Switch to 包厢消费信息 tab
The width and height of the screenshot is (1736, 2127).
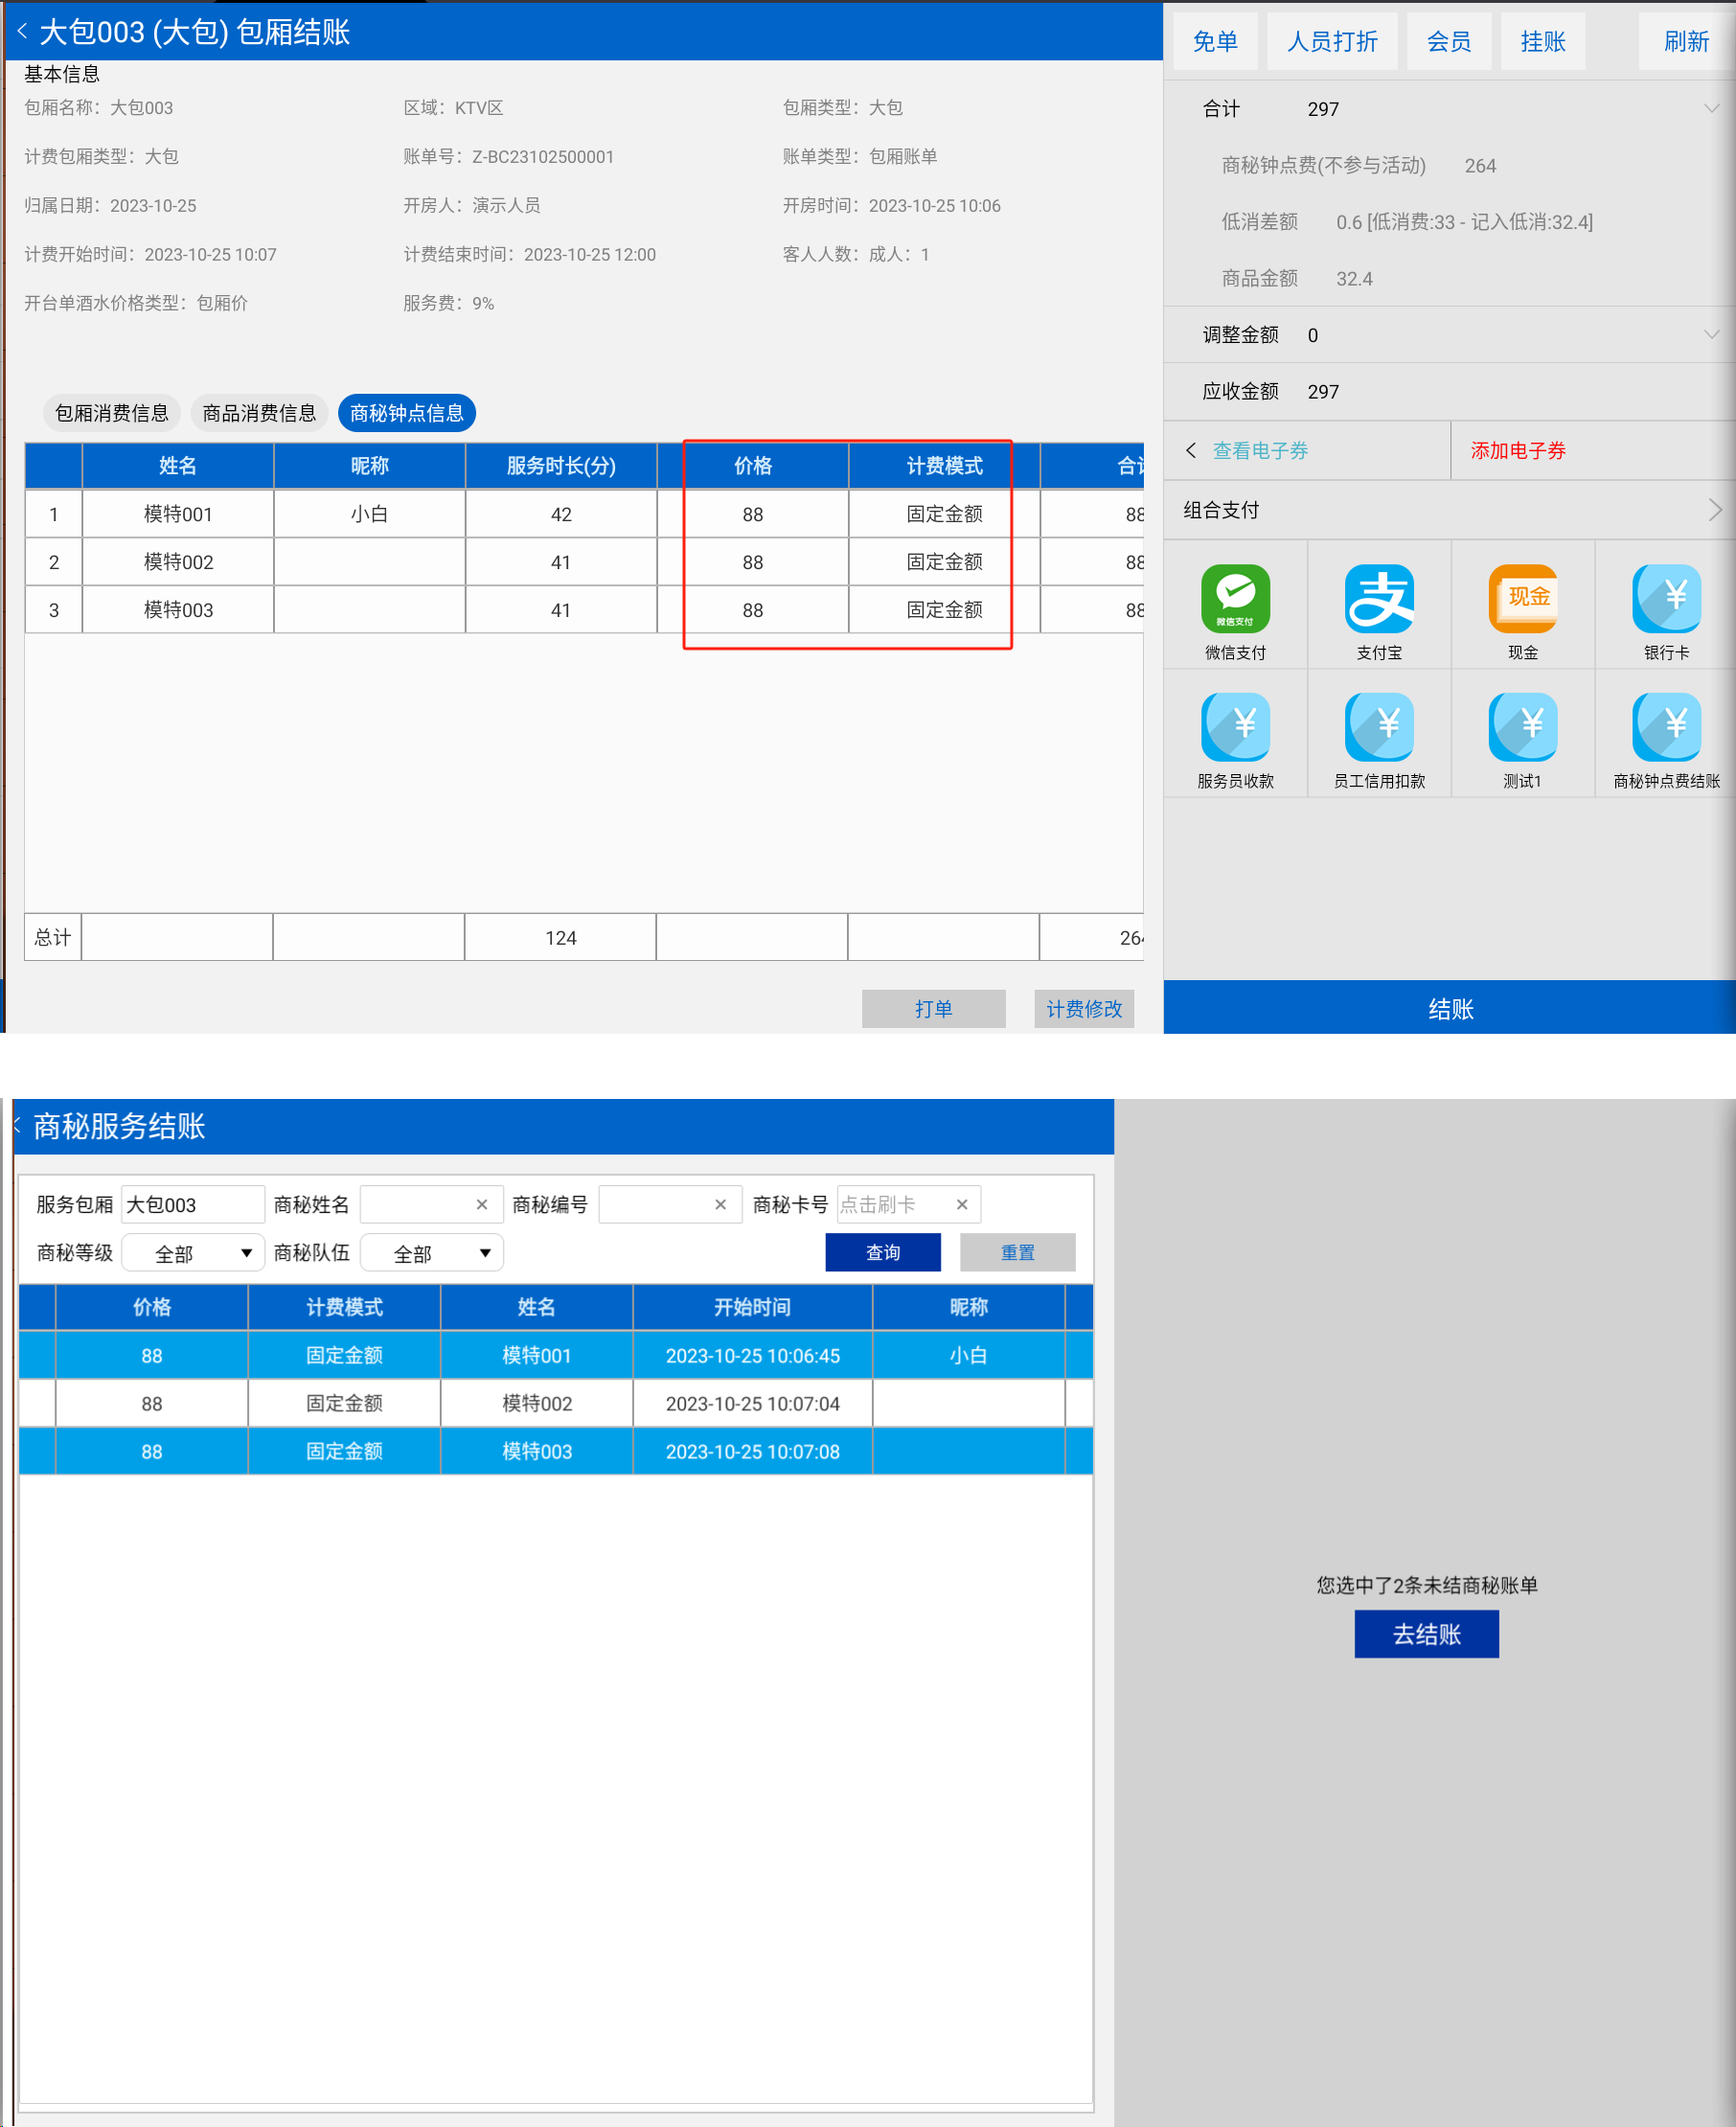click(112, 413)
